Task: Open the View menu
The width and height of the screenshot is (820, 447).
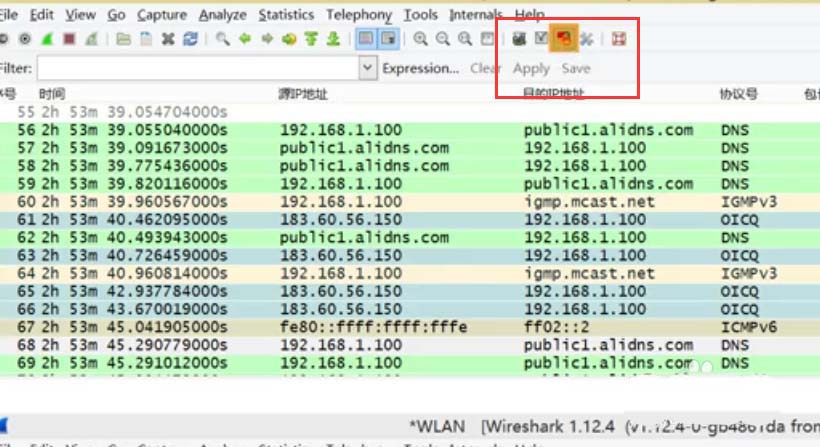Action: pos(80,15)
